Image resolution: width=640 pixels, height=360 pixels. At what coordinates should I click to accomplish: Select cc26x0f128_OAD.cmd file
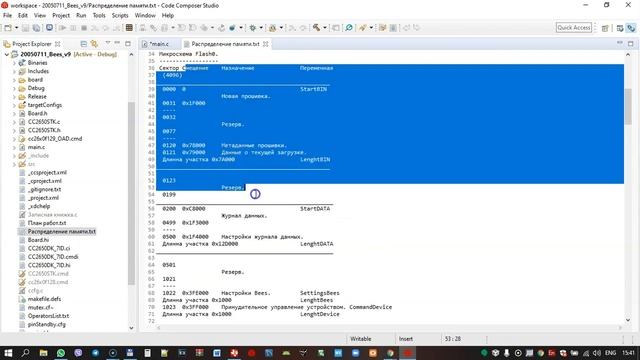point(55,139)
